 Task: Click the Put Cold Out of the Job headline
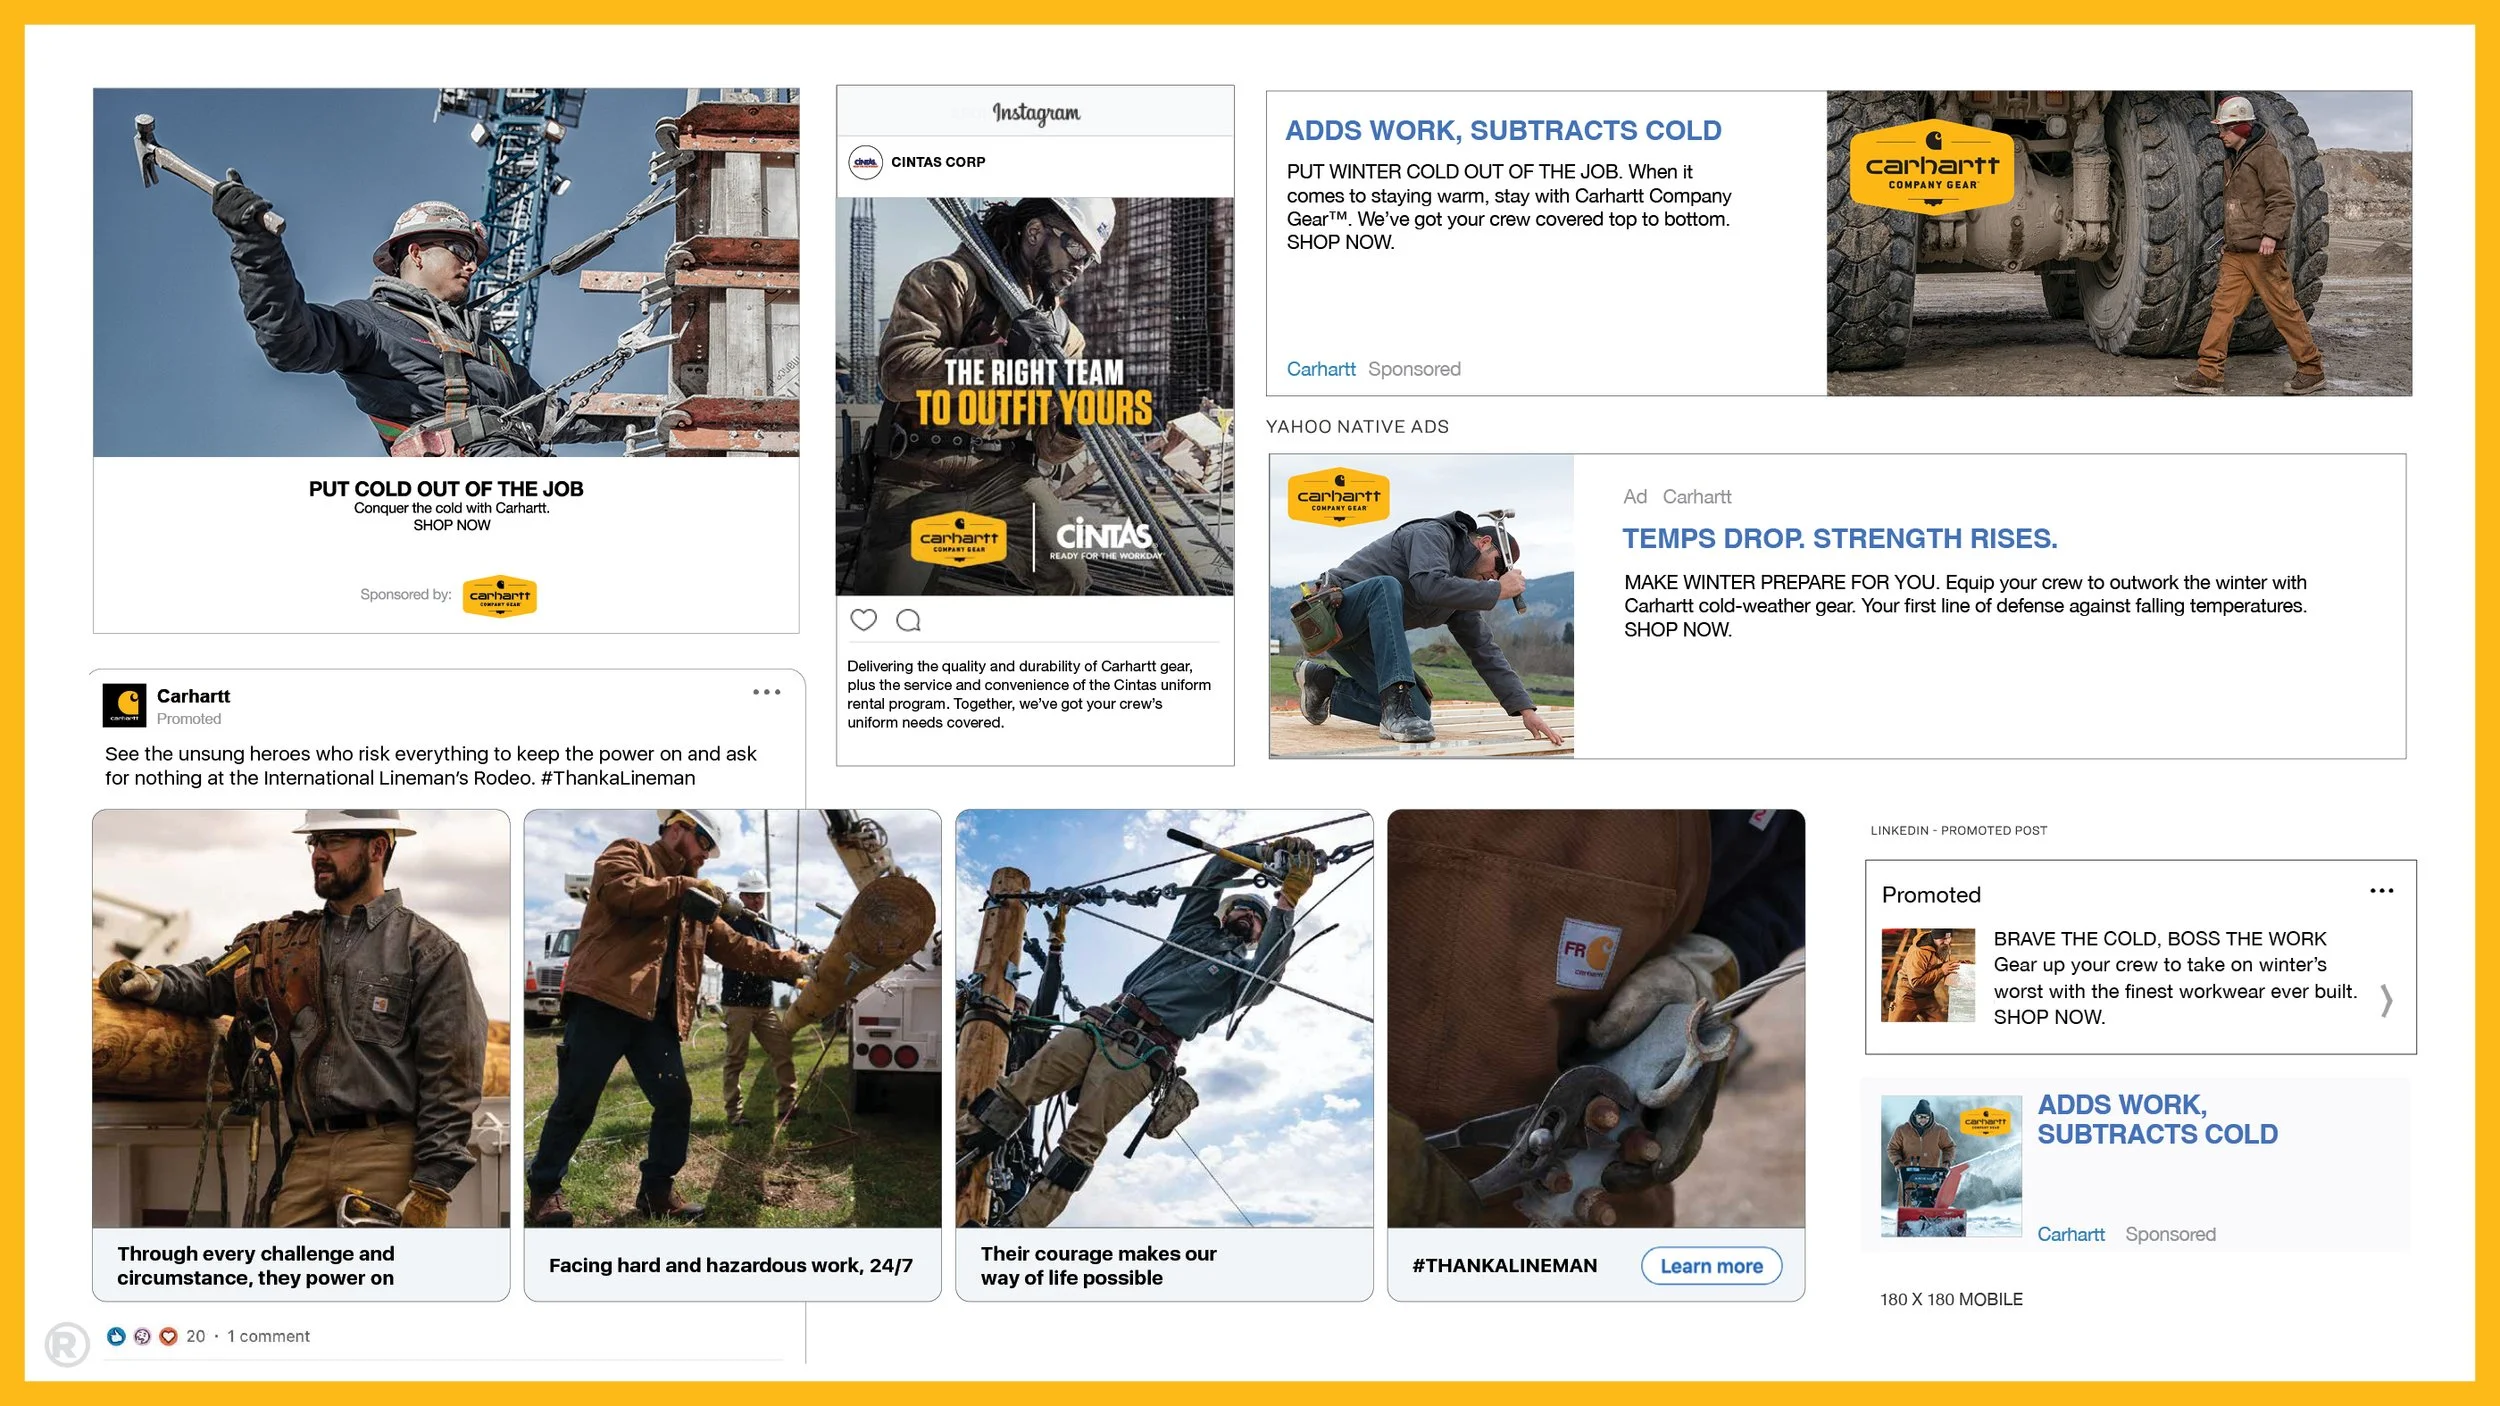[446, 489]
